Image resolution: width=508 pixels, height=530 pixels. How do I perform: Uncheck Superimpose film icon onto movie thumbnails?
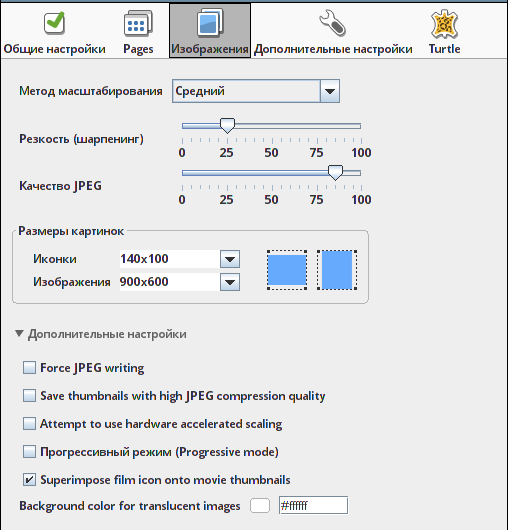[x=29, y=480]
